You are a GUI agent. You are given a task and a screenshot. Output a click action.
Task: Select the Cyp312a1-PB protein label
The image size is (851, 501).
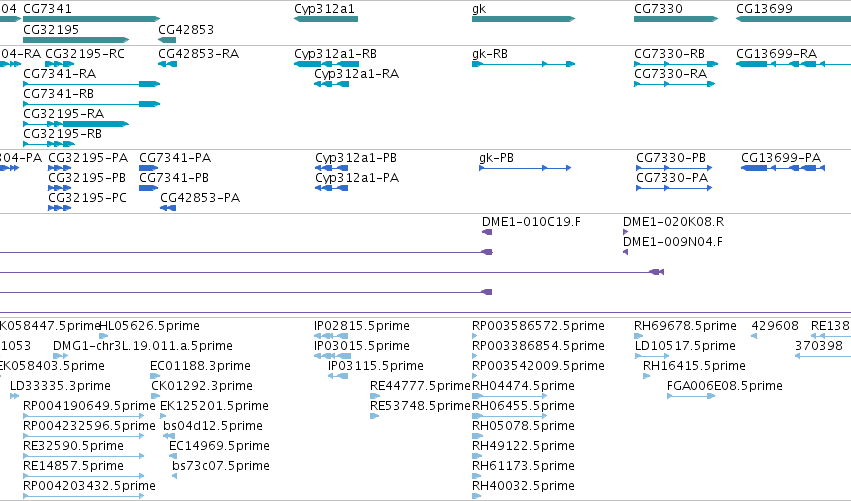pos(355,158)
